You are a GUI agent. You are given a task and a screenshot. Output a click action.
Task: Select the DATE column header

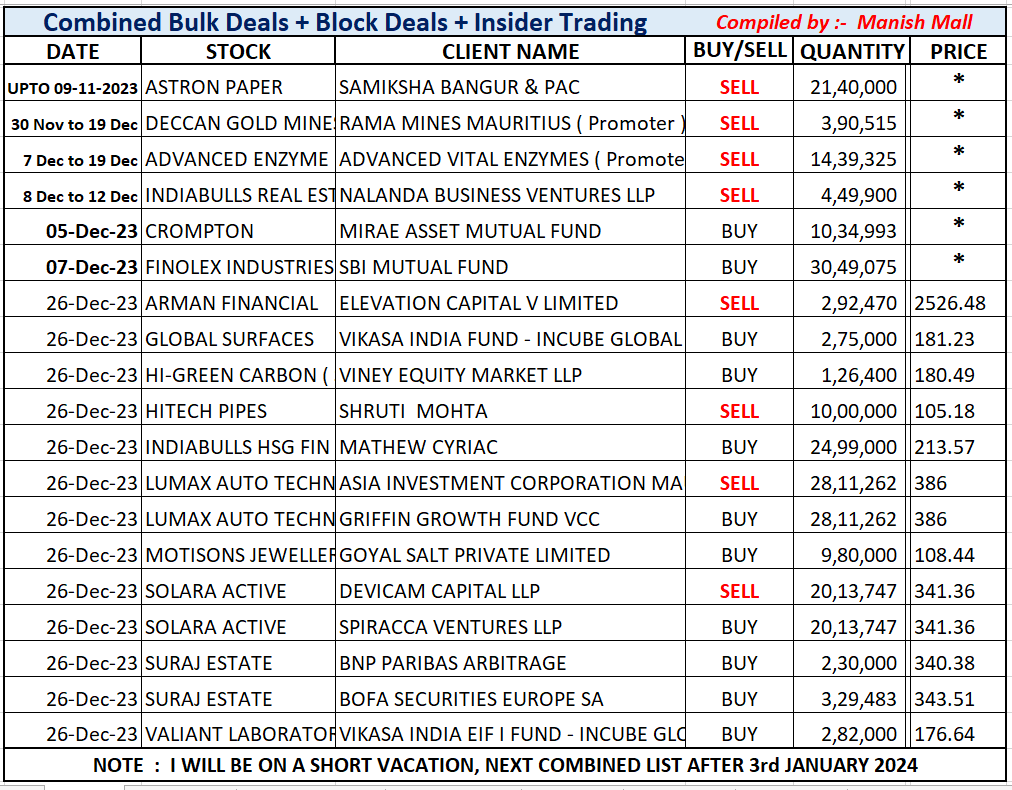pos(72,51)
